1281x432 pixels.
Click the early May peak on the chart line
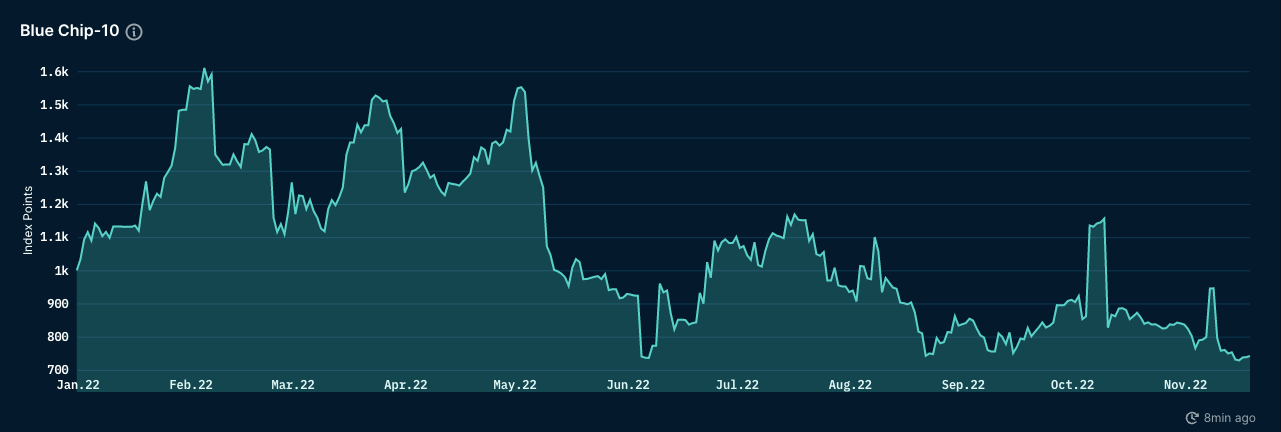pyautogui.click(x=521, y=88)
